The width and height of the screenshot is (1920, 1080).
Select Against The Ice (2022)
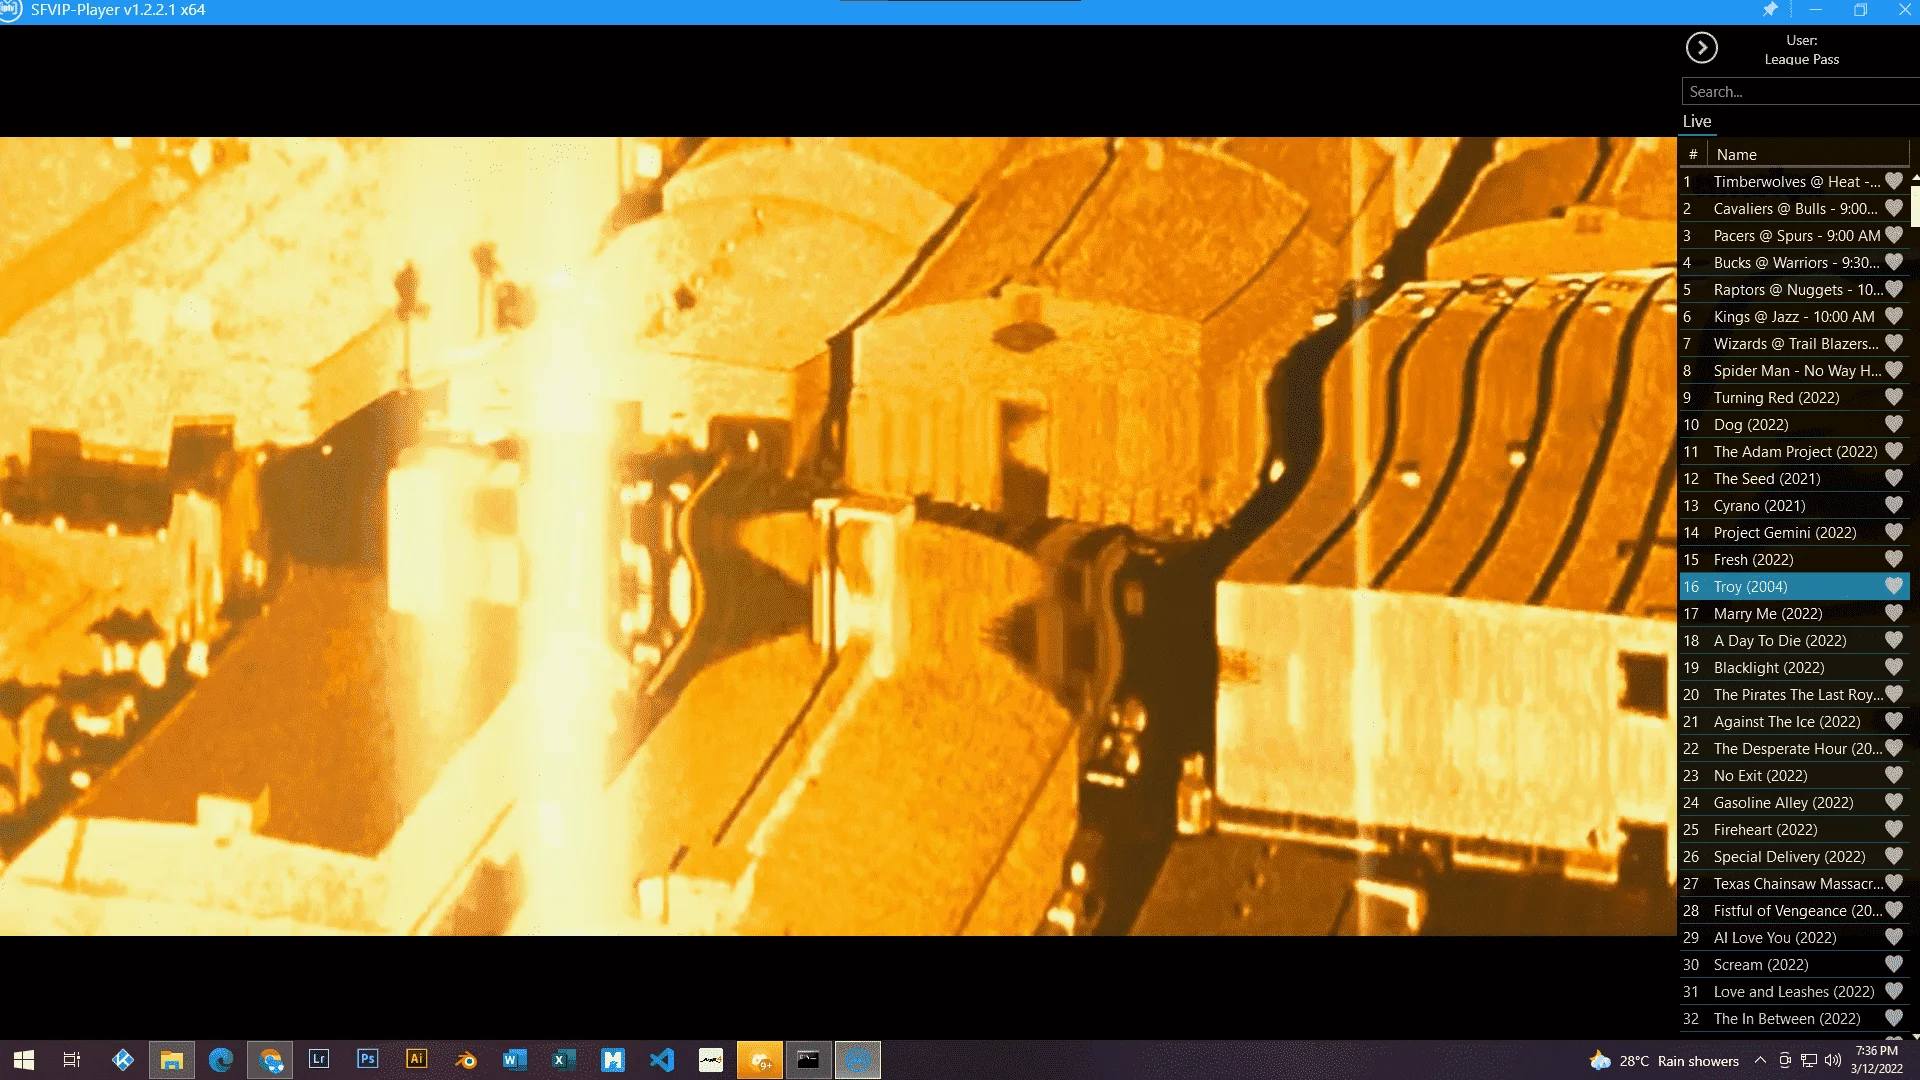(x=1794, y=721)
